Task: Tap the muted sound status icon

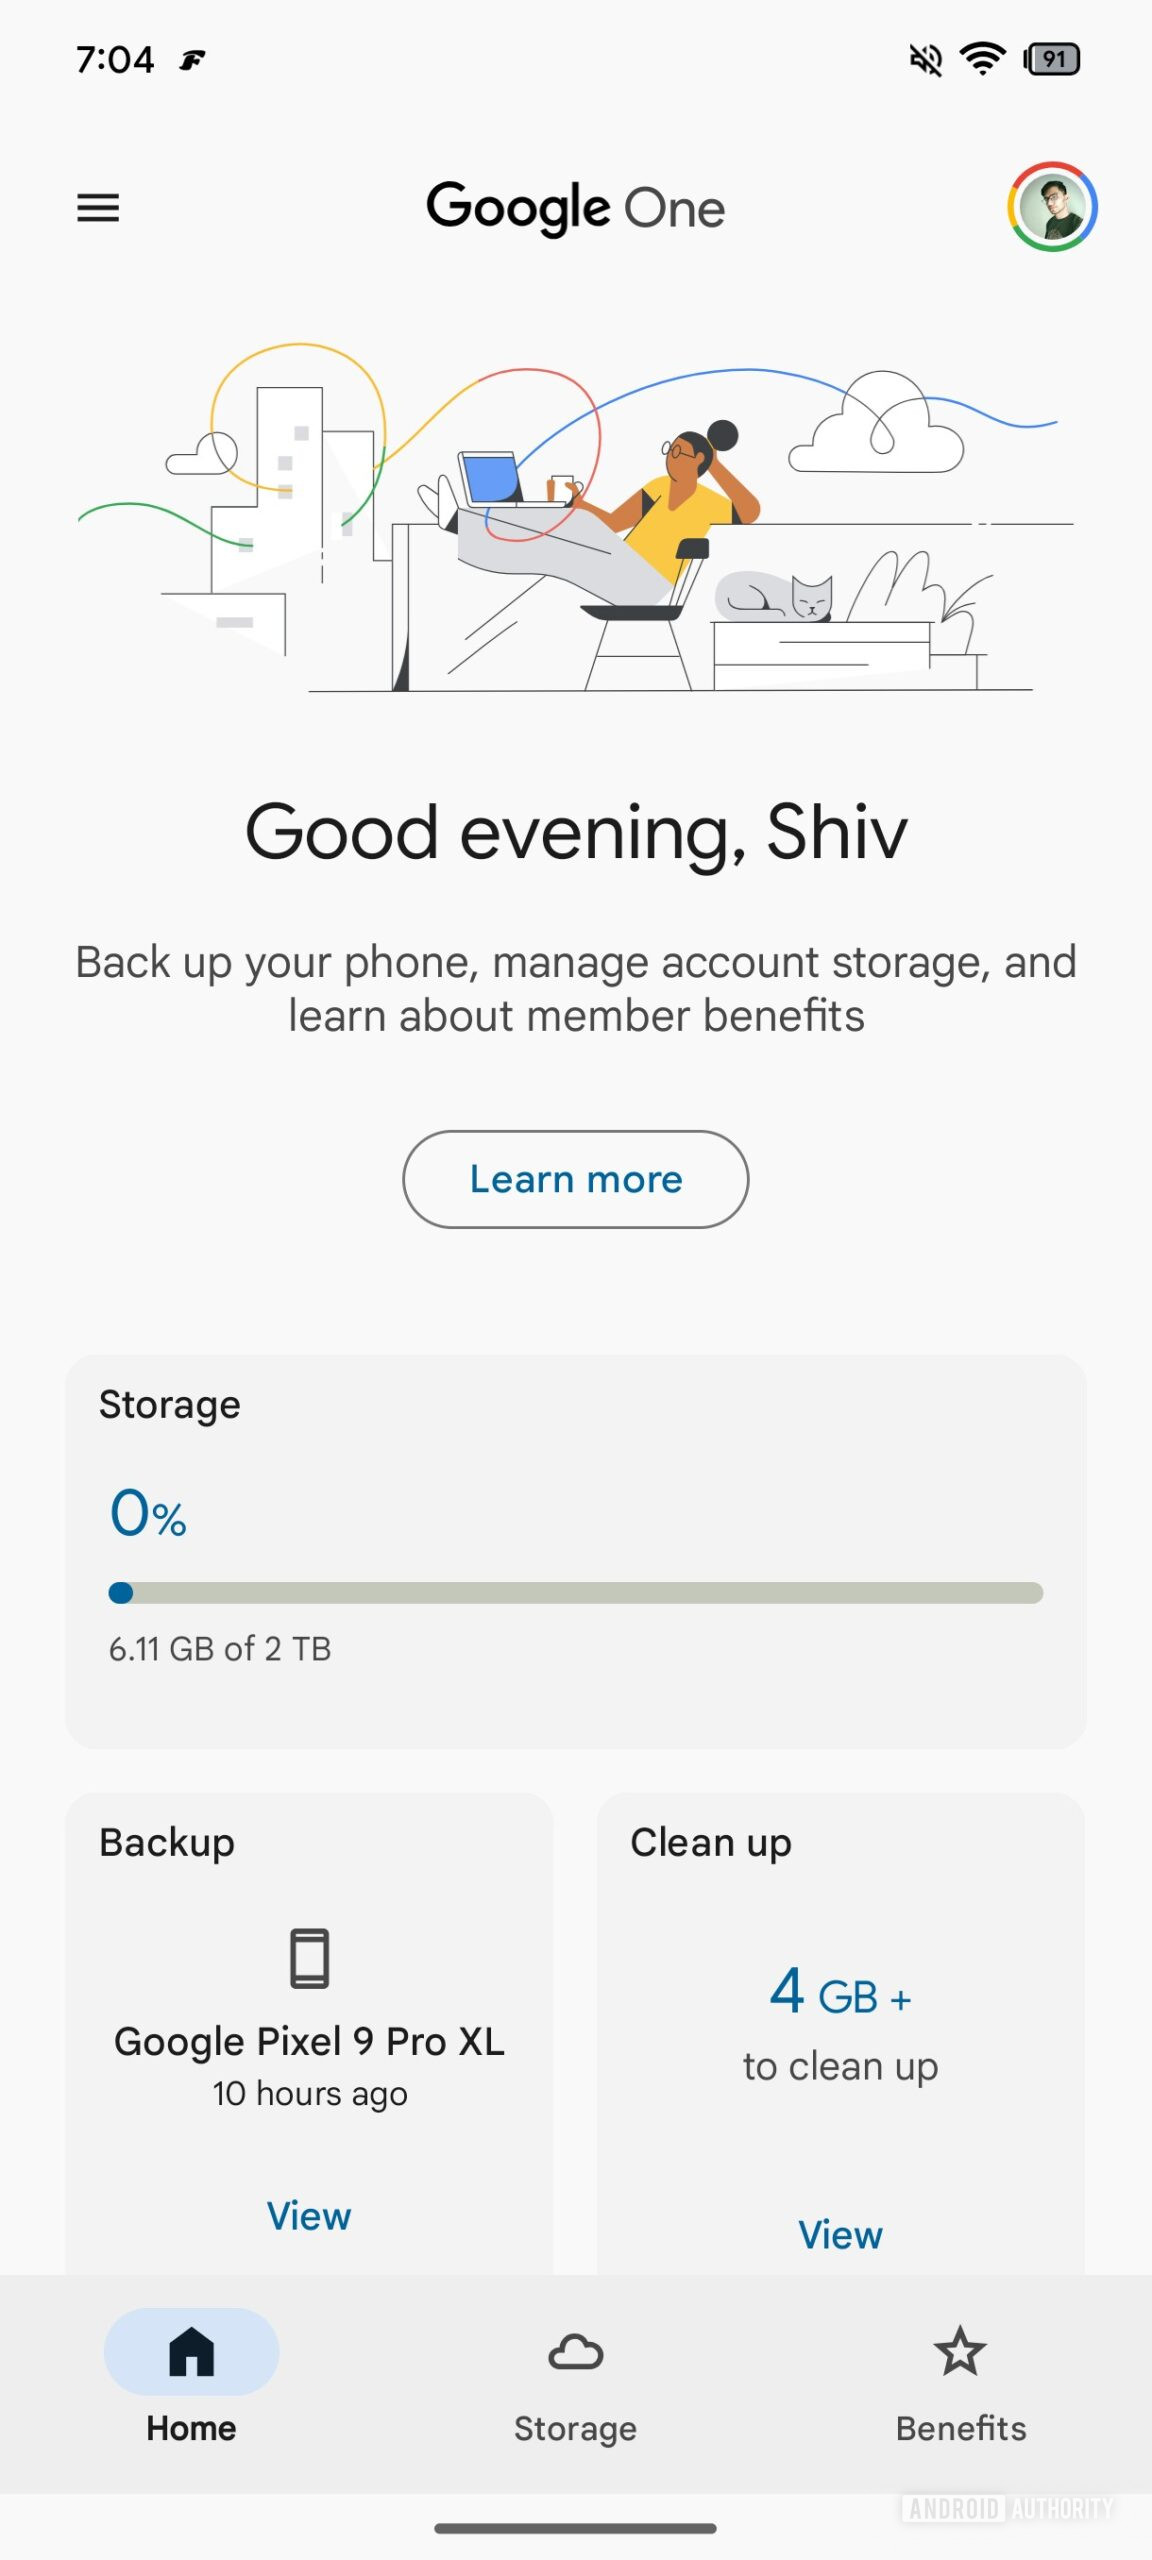Action: pos(925,60)
